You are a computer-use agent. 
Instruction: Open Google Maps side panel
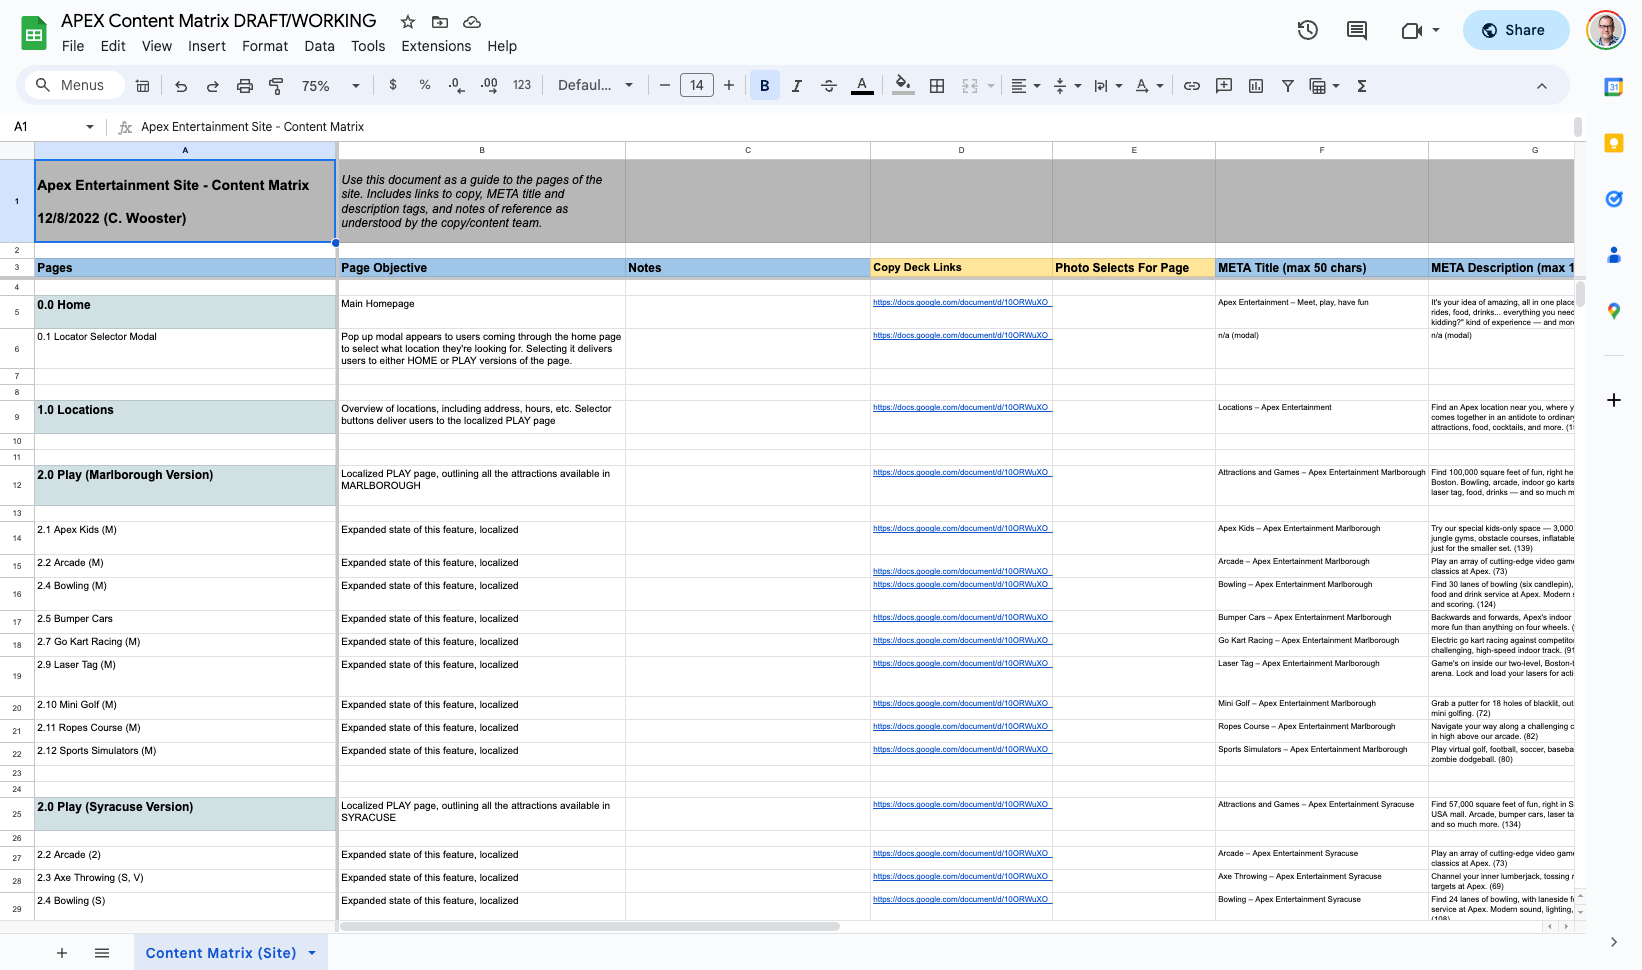point(1614,311)
